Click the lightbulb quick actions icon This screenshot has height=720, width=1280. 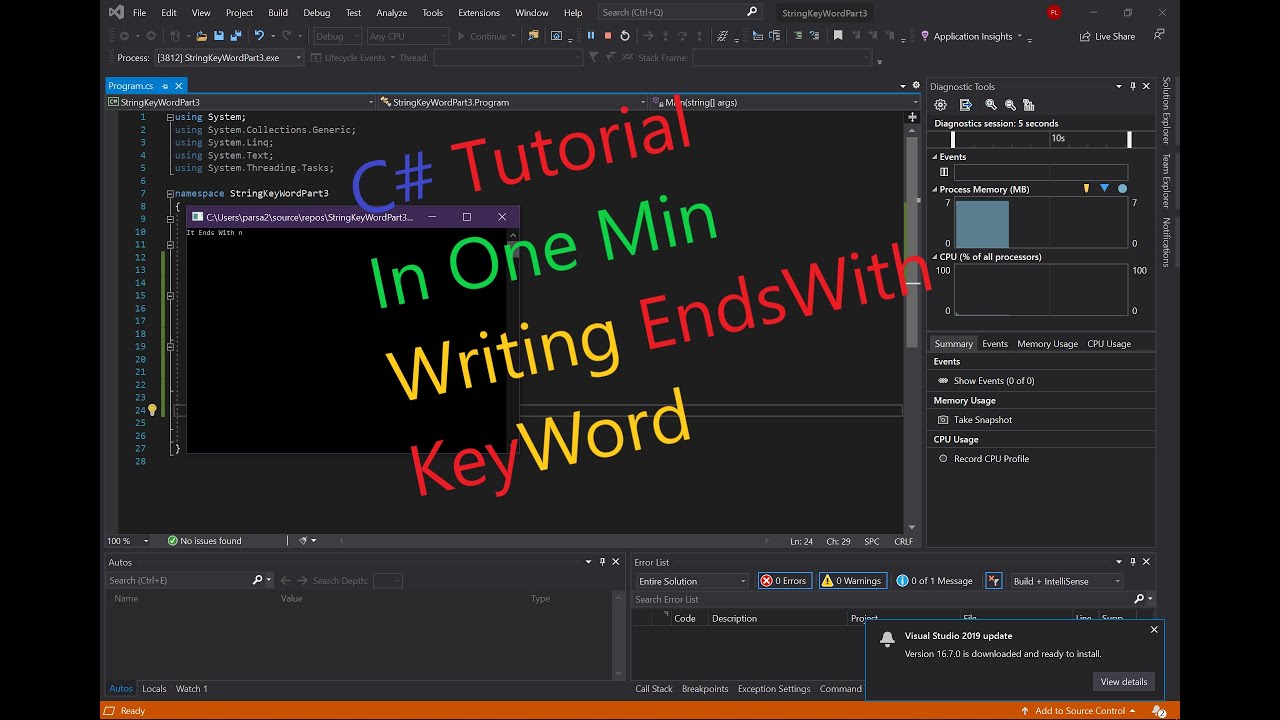(x=152, y=410)
